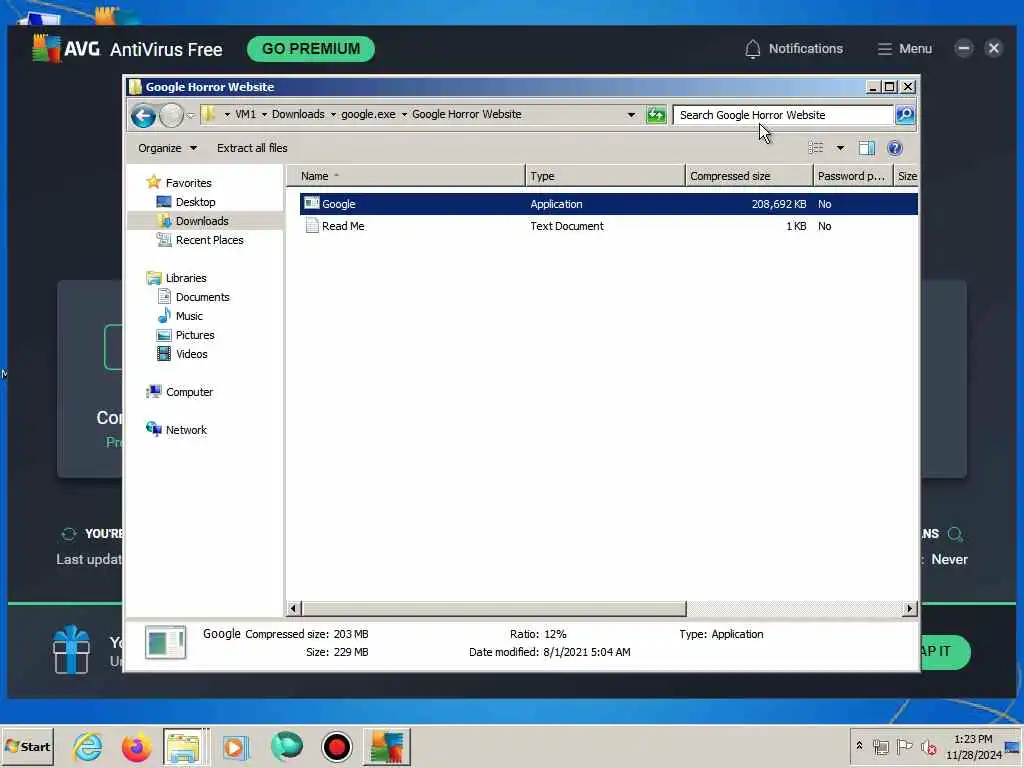The width and height of the screenshot is (1024, 768).
Task: Click the red record button taskbar icon
Action: (x=336, y=747)
